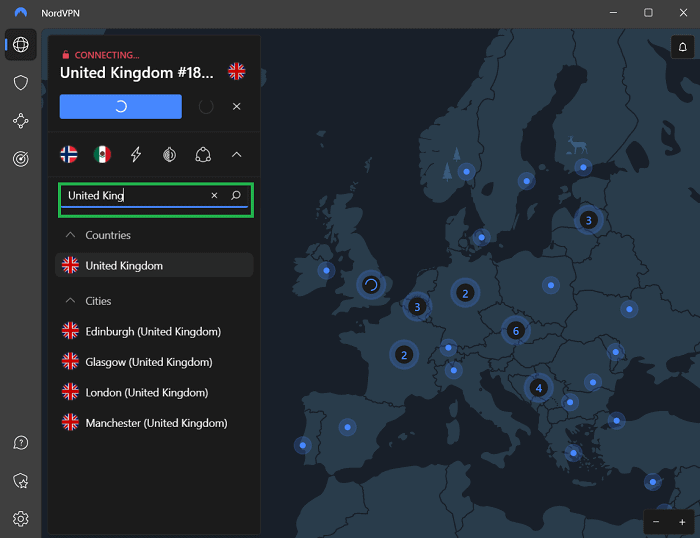Click the lightning bolt quick connect icon
Image resolution: width=700 pixels, height=538 pixels.
click(x=136, y=154)
